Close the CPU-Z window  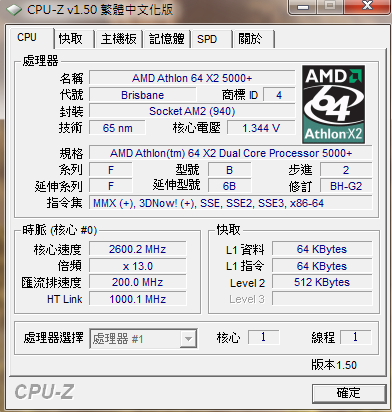click(x=367, y=6)
